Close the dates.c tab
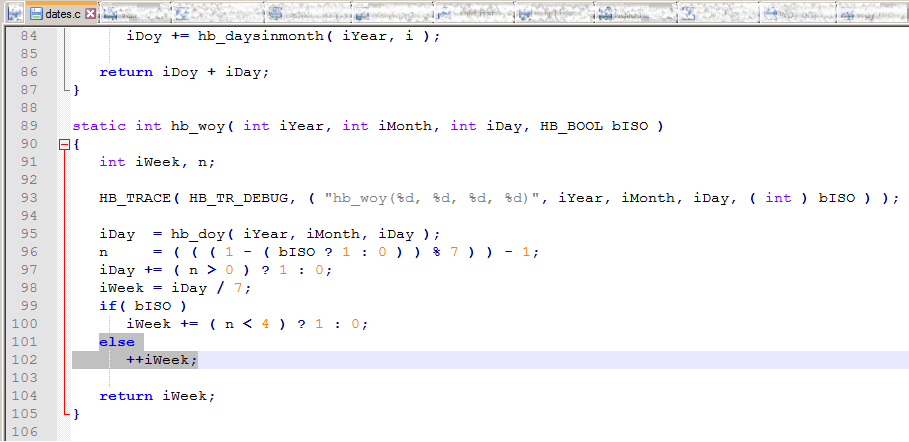909x442 pixels. click(91, 14)
